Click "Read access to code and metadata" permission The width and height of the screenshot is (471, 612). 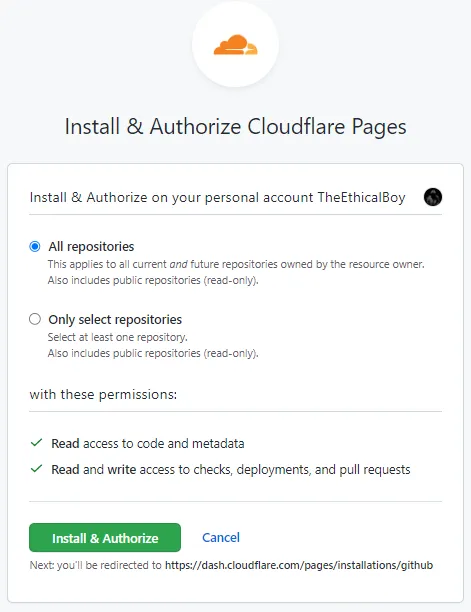[x=148, y=443]
